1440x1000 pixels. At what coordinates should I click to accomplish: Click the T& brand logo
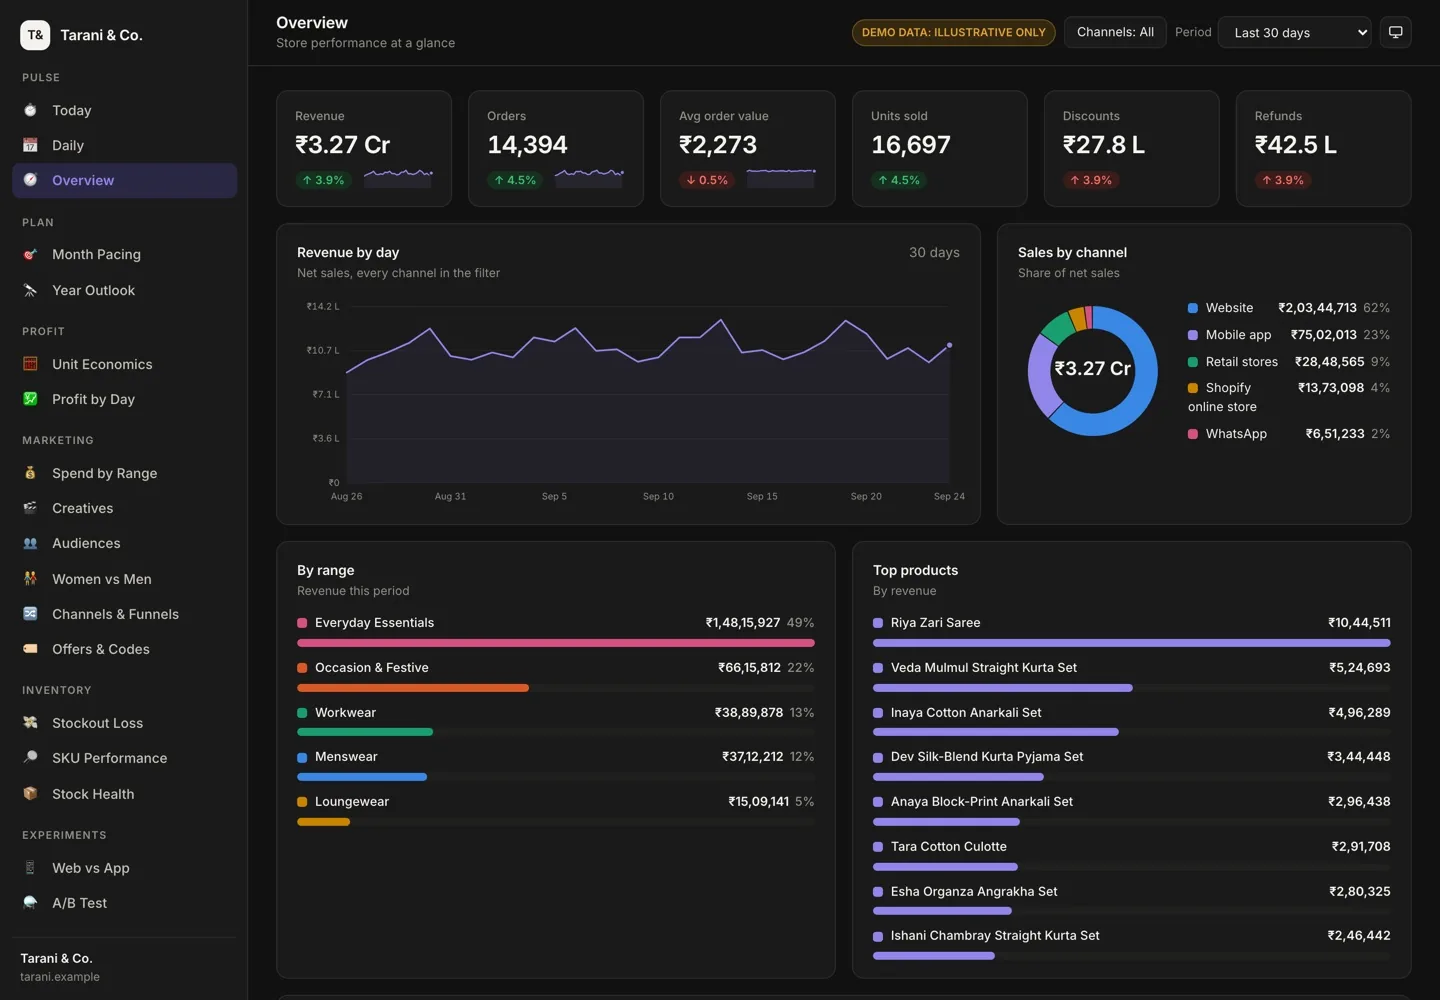pyautogui.click(x=35, y=35)
